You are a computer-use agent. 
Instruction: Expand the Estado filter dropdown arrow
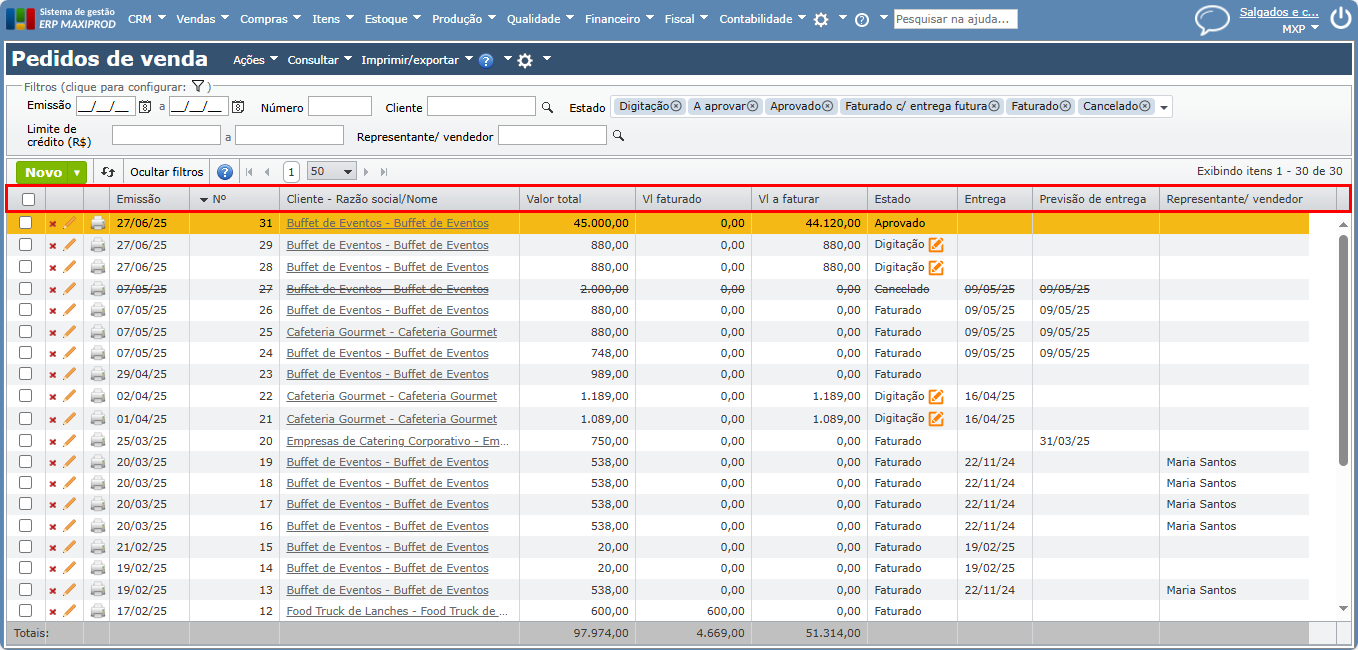coord(1164,107)
